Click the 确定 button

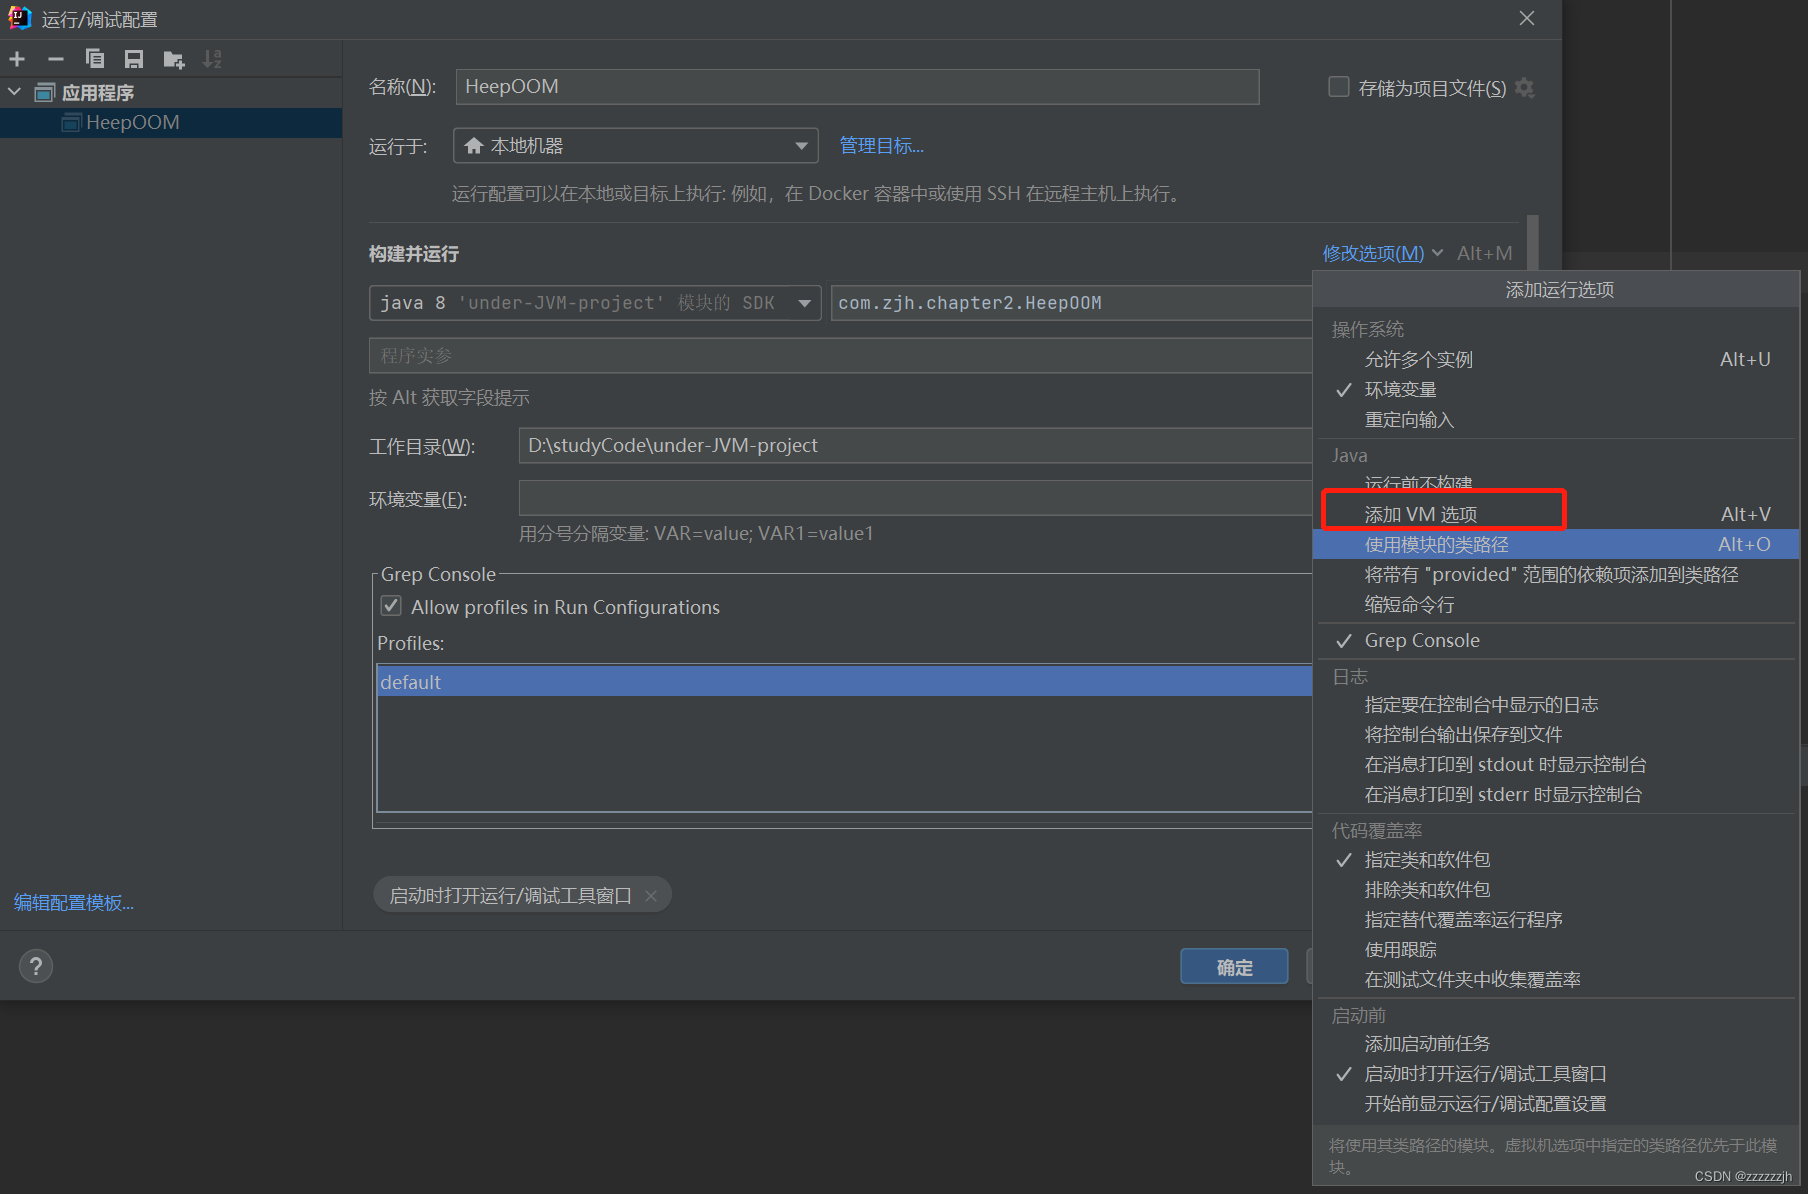tap(1234, 967)
